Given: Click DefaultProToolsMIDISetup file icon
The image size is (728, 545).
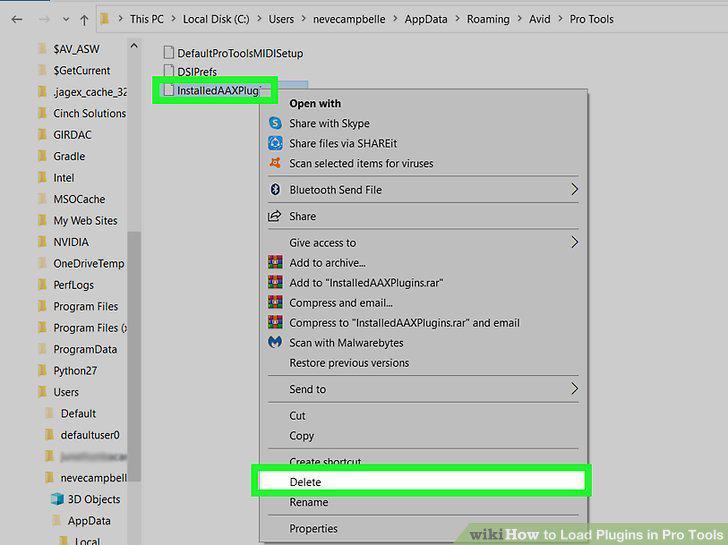Looking at the screenshot, I should [169, 53].
